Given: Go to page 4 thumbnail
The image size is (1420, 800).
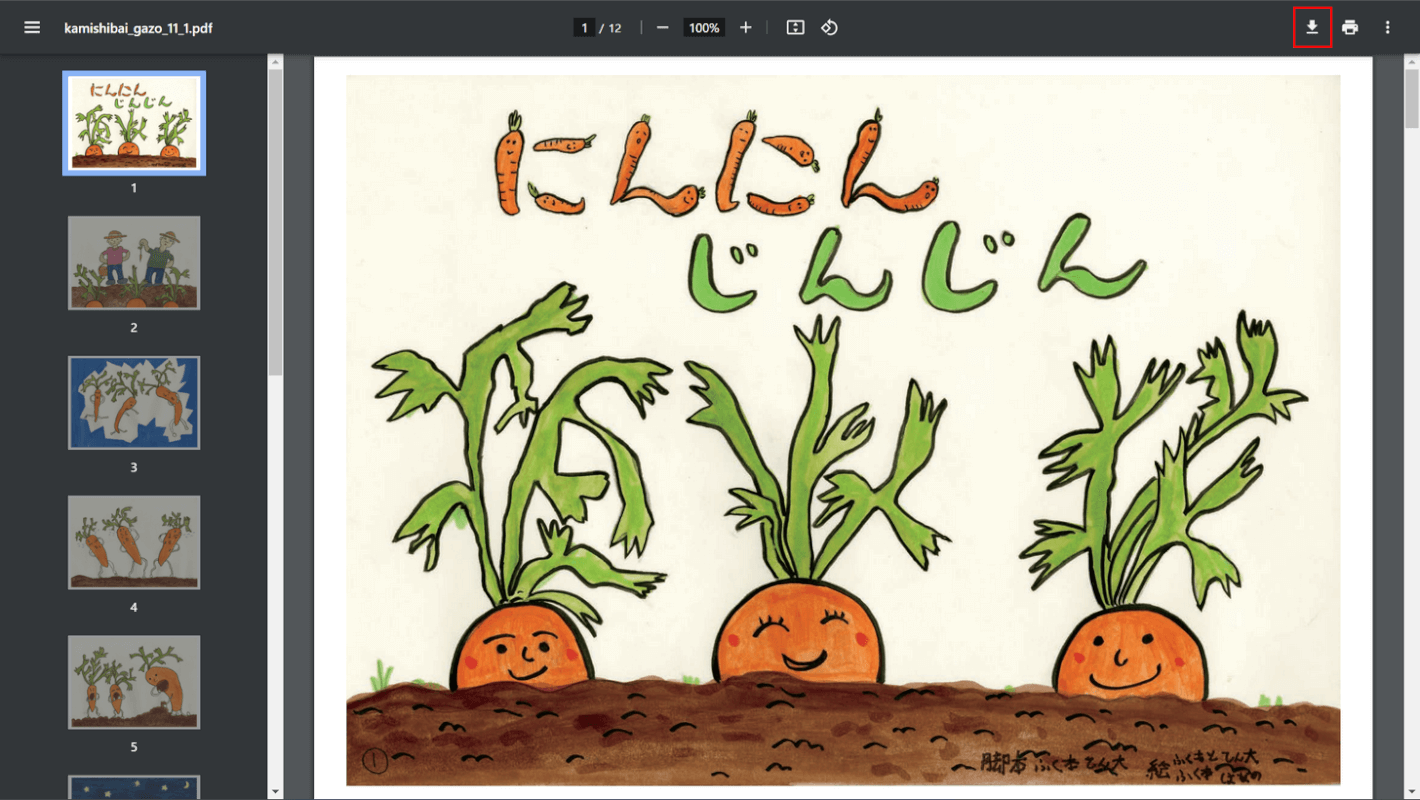Looking at the screenshot, I should (x=134, y=543).
